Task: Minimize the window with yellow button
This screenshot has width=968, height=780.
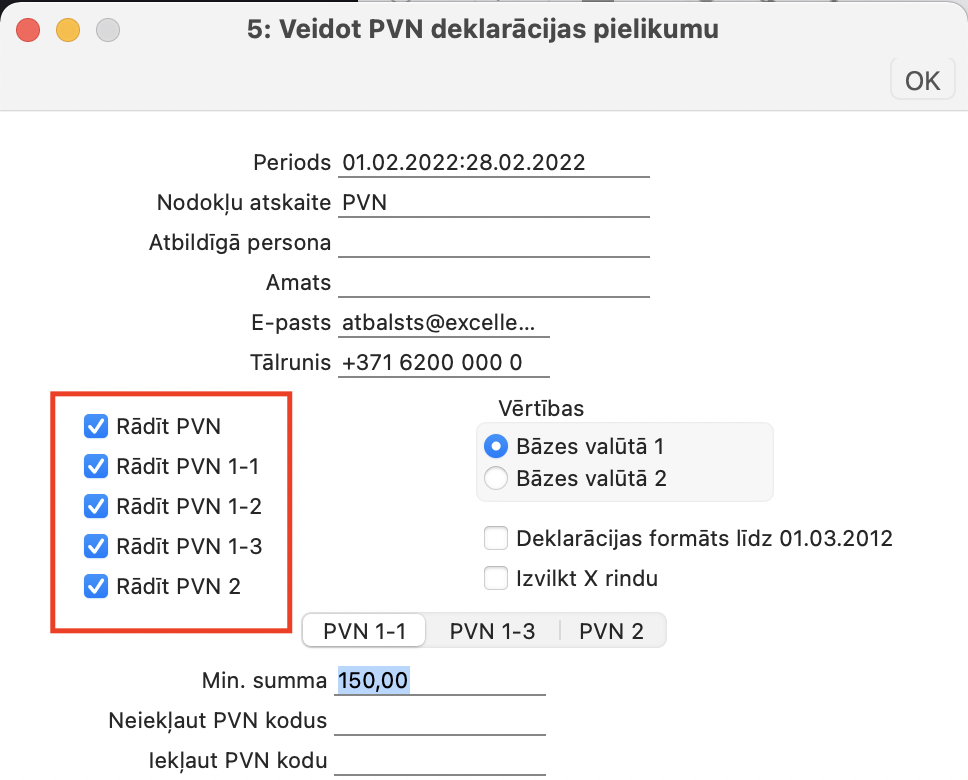Action: 68,30
